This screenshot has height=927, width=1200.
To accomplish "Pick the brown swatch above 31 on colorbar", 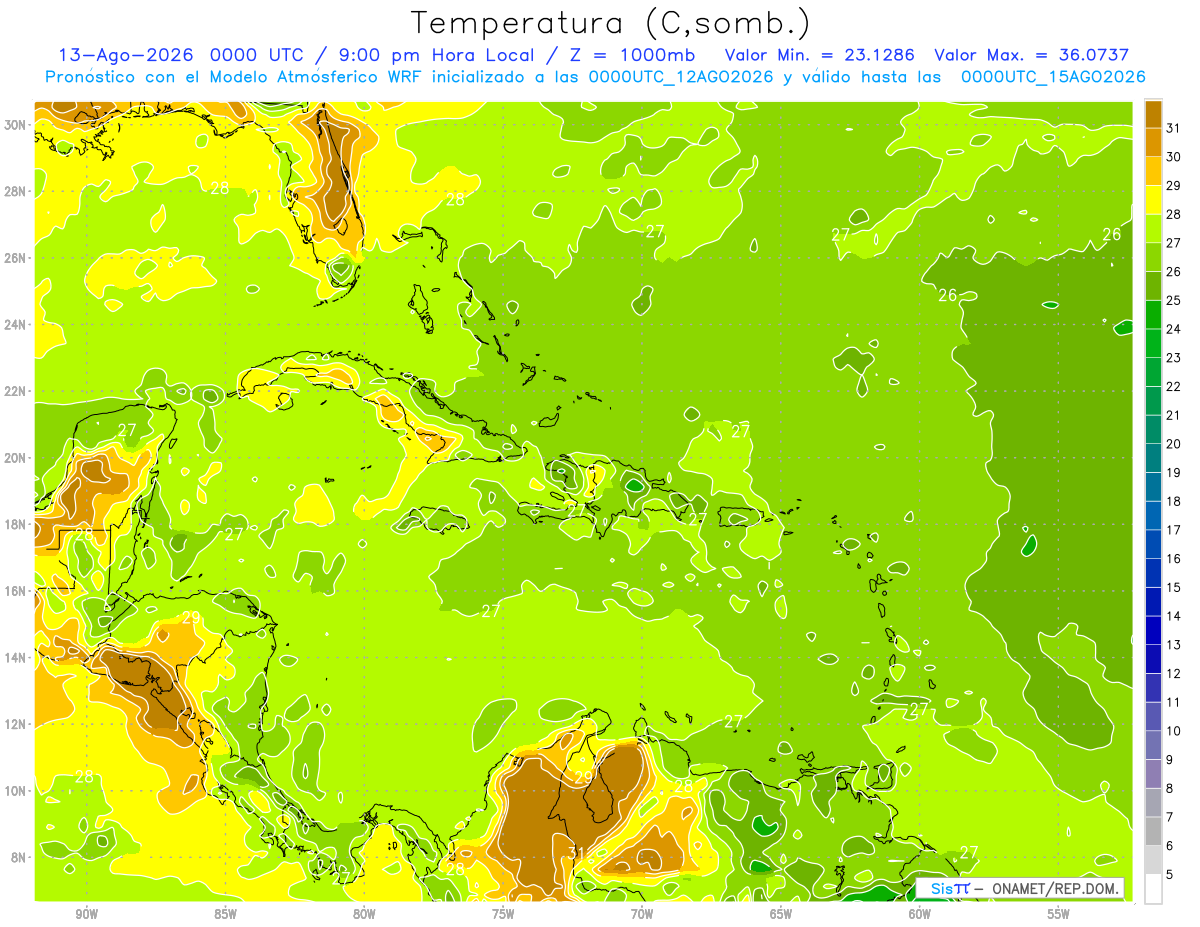I will (x=1154, y=114).
